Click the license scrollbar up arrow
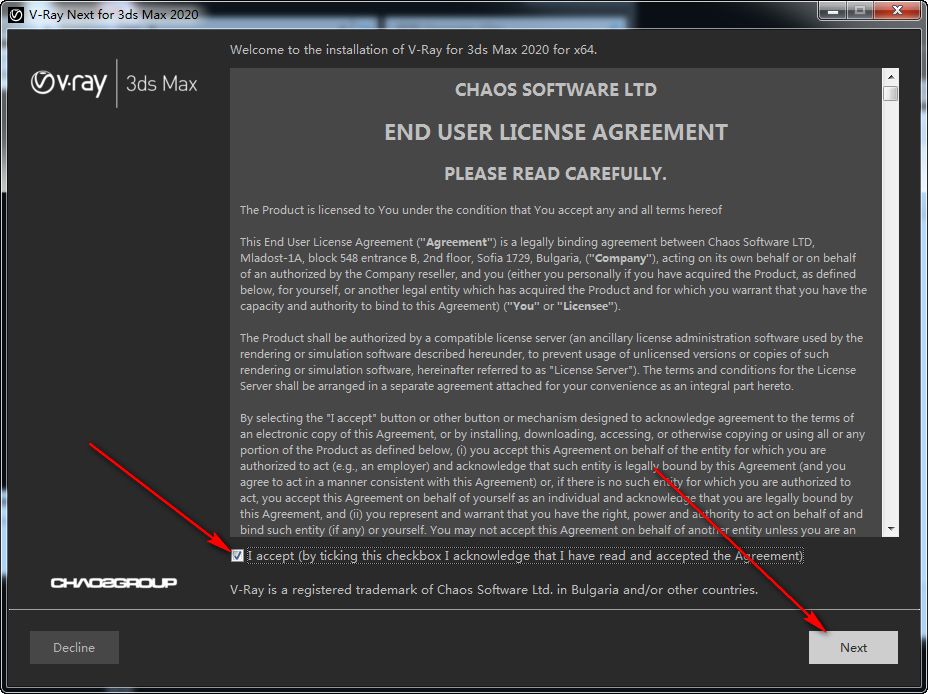This screenshot has width=928, height=694. click(890, 76)
